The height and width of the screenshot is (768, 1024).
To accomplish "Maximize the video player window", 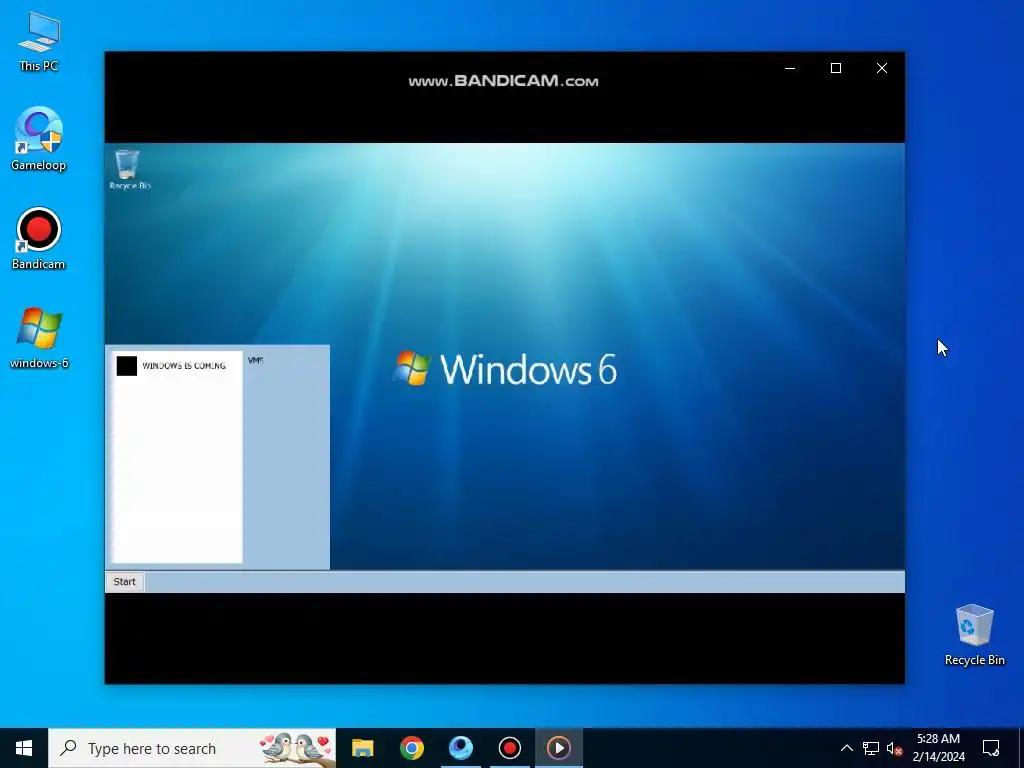I will [x=836, y=68].
